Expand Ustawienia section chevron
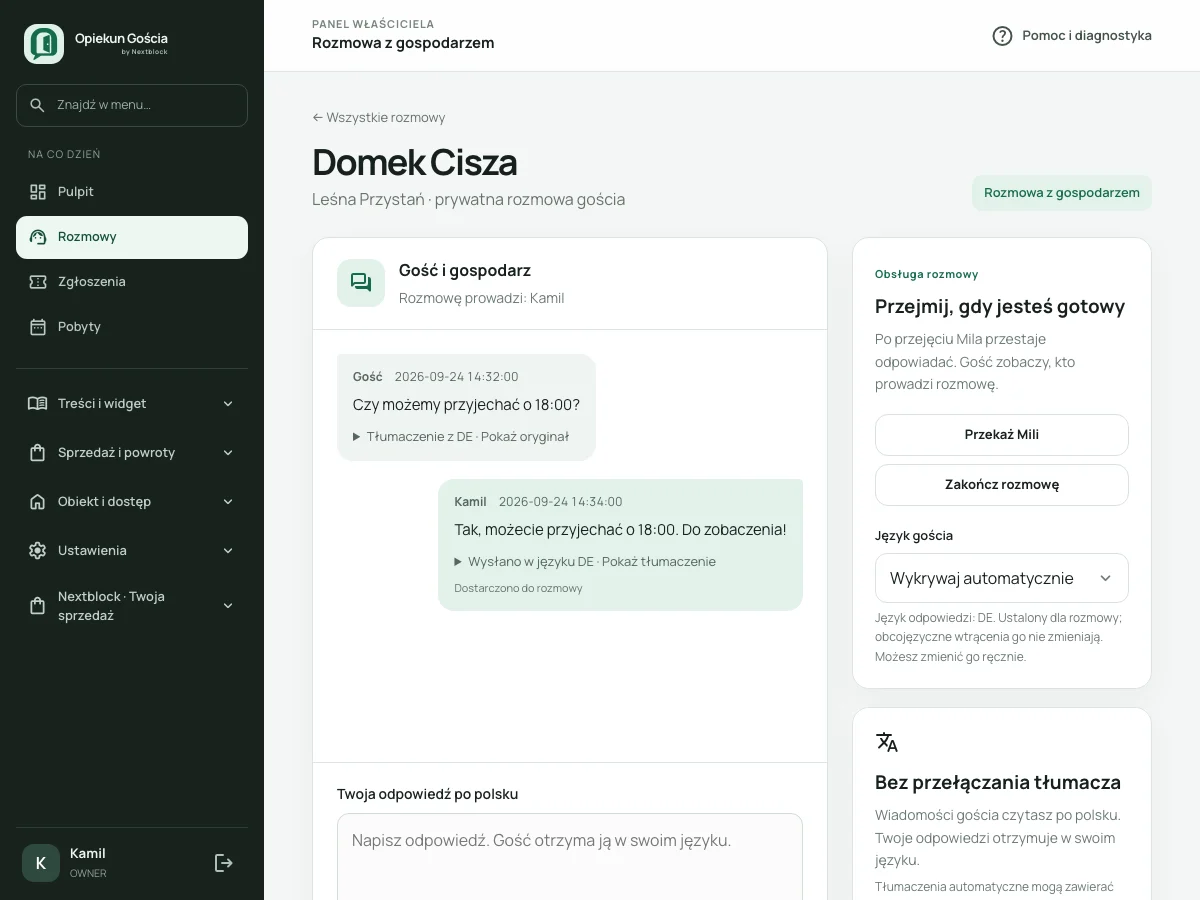The width and height of the screenshot is (1200, 900). pyautogui.click(x=228, y=551)
